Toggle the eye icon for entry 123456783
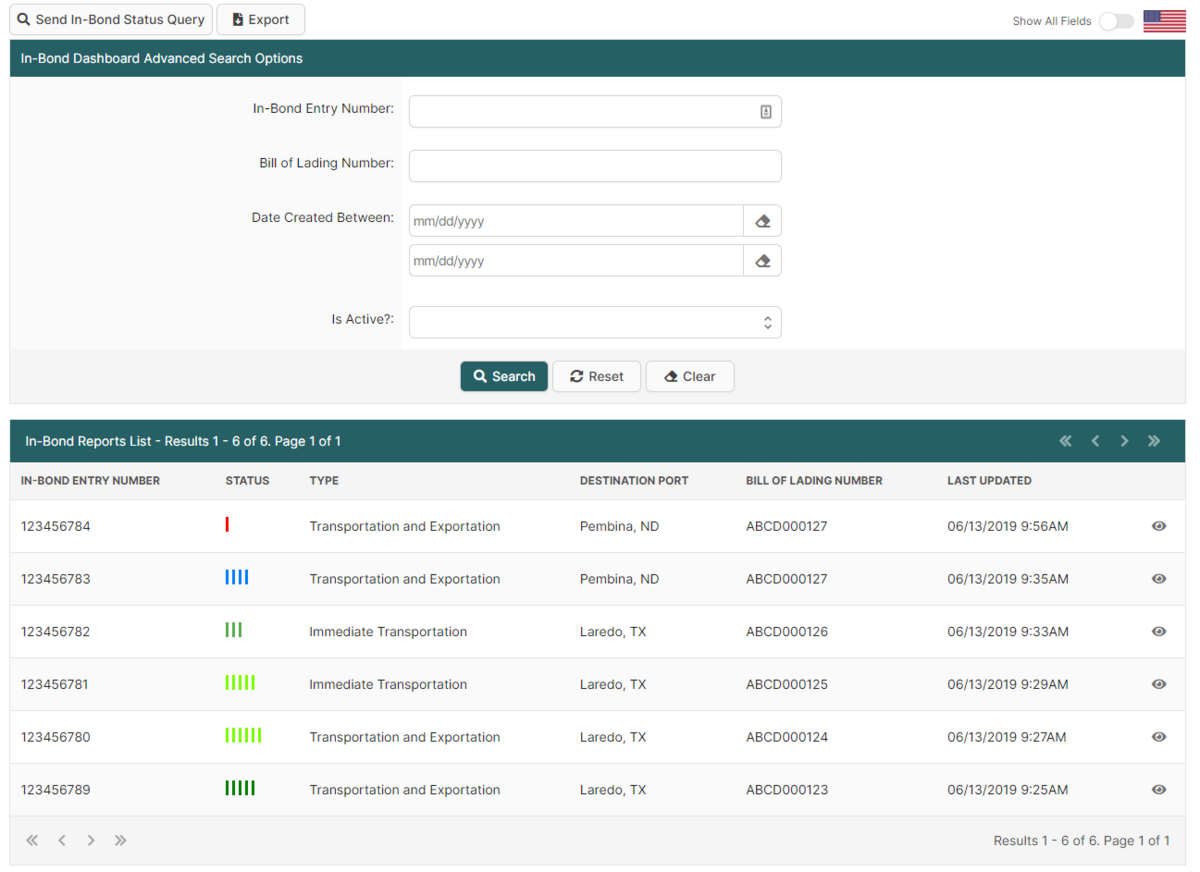This screenshot has height=872, width=1200. [1158, 578]
